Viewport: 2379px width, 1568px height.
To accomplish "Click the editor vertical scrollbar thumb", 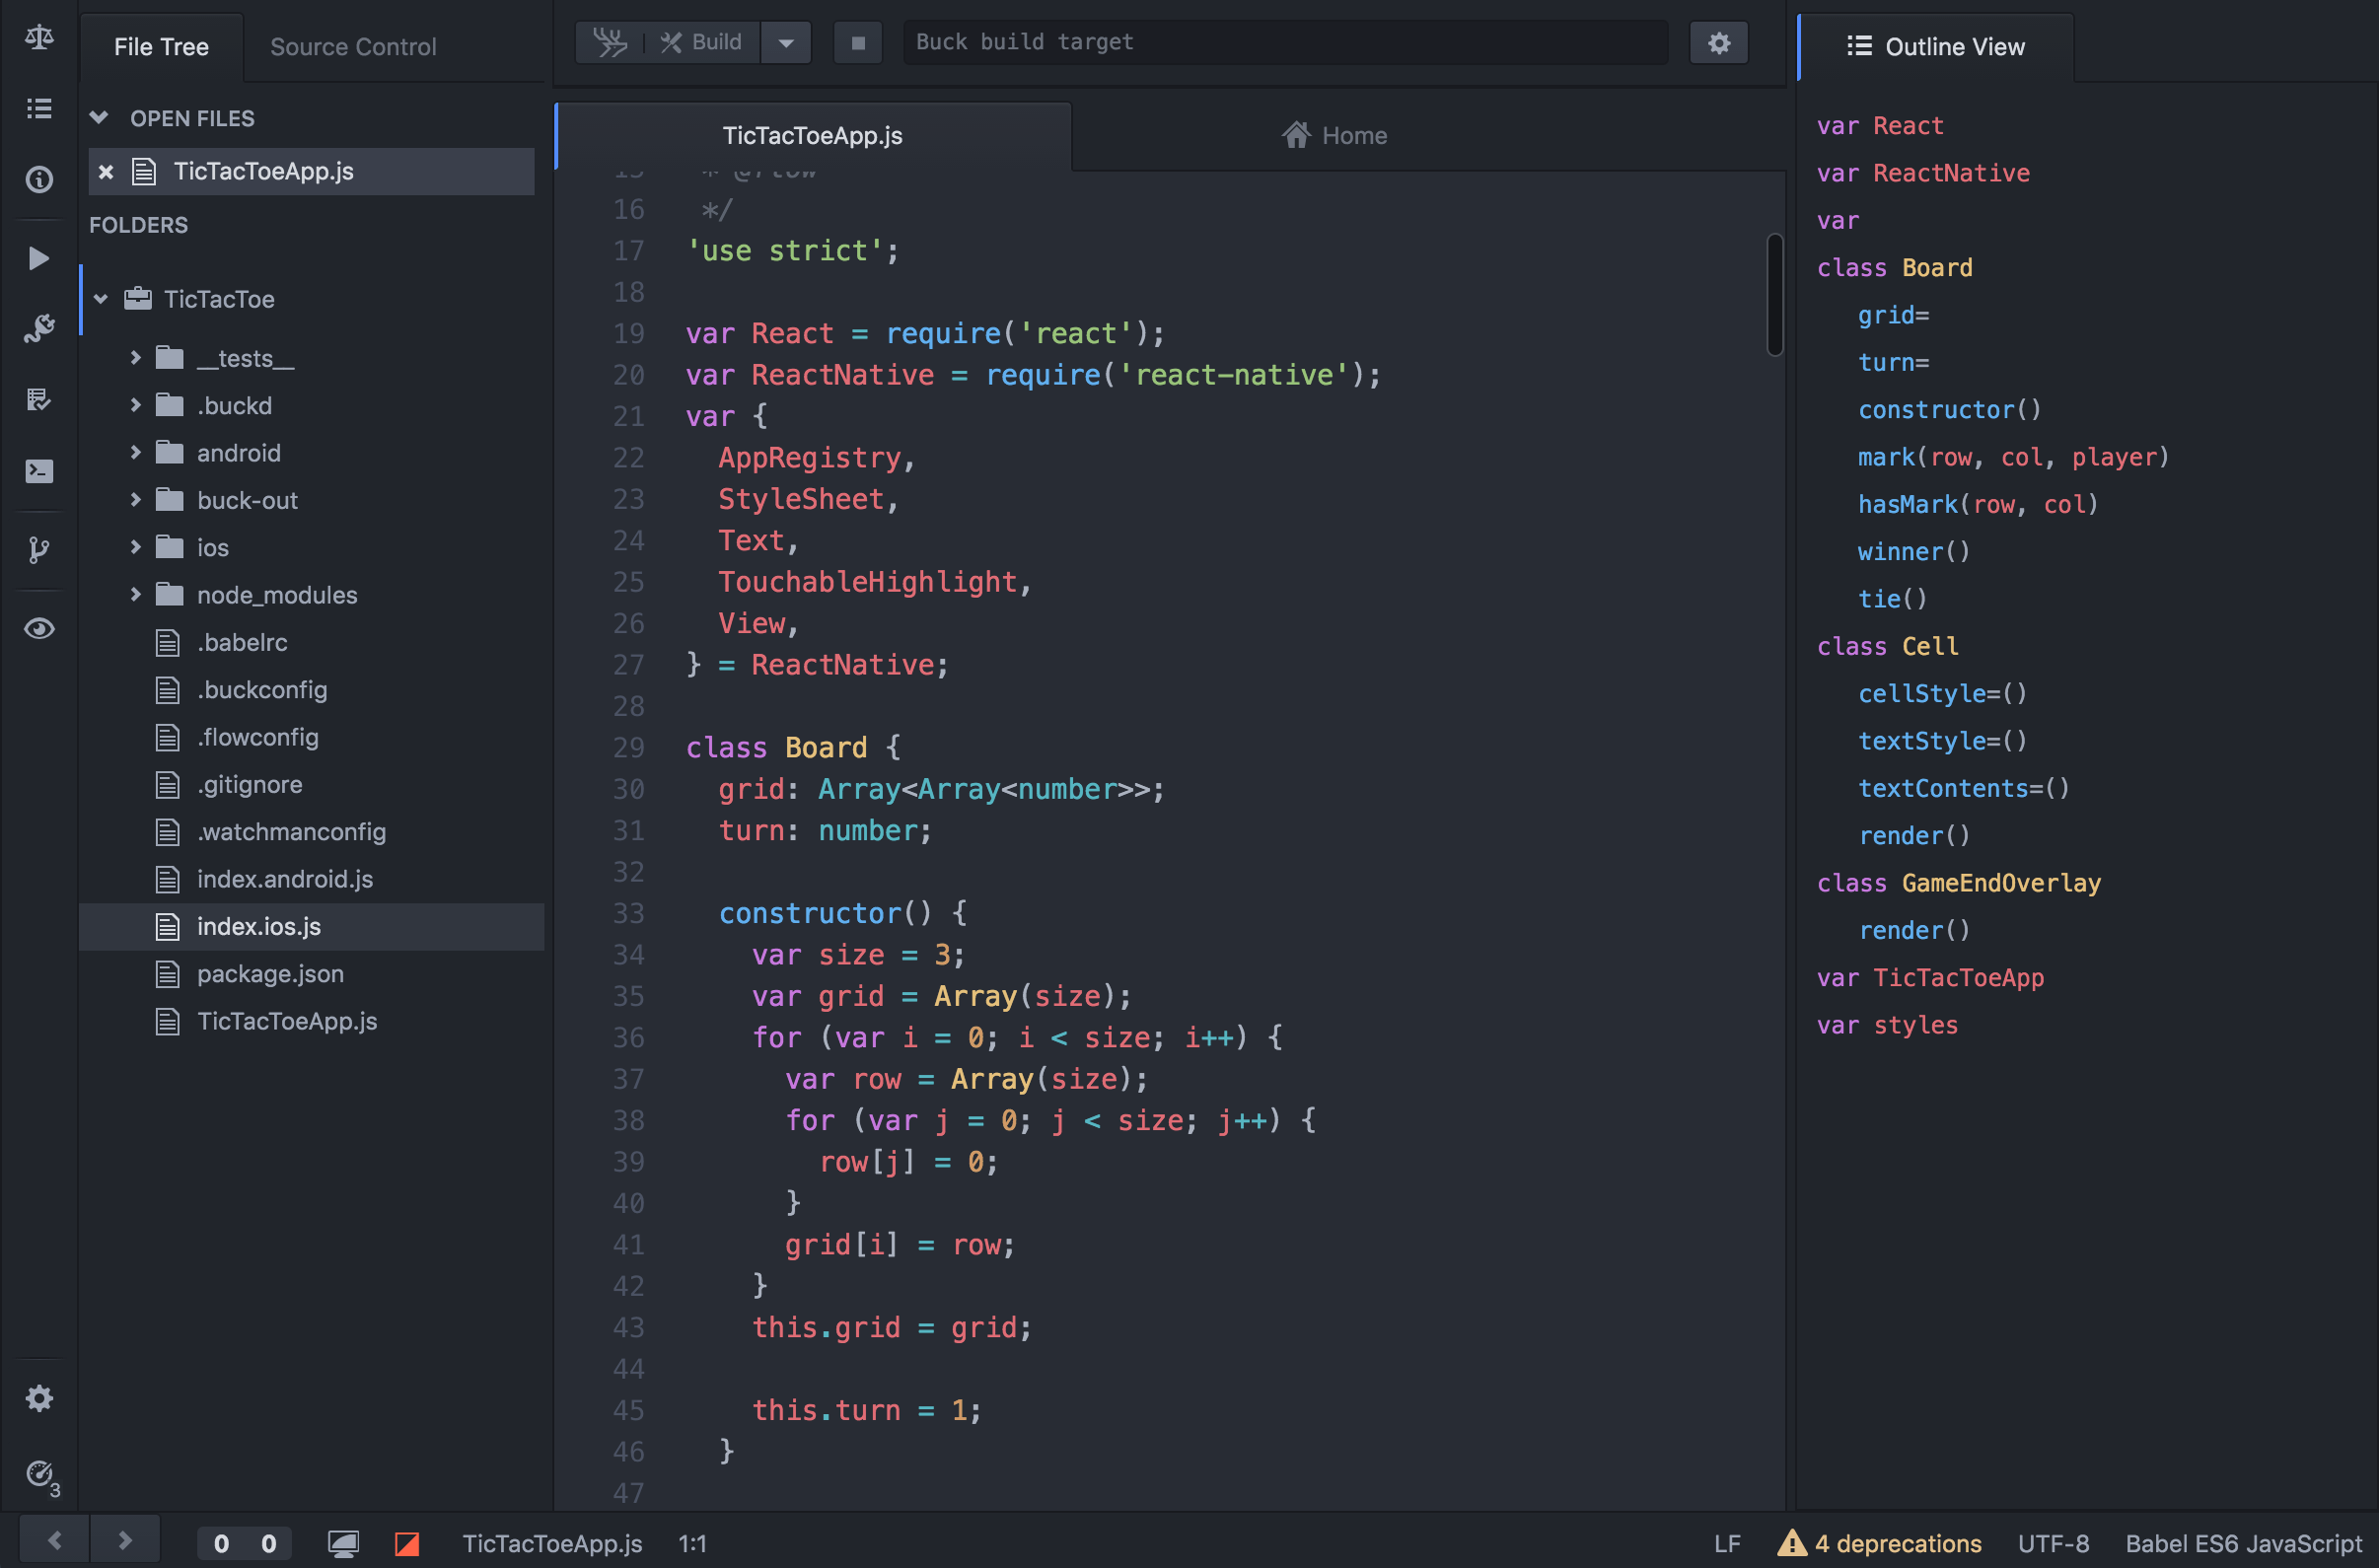I will (1774, 294).
